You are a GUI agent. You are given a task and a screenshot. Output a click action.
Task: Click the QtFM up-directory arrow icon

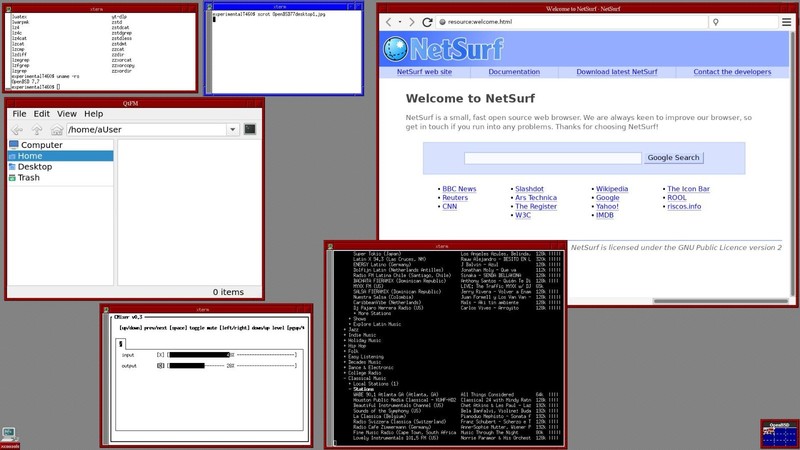(37, 130)
